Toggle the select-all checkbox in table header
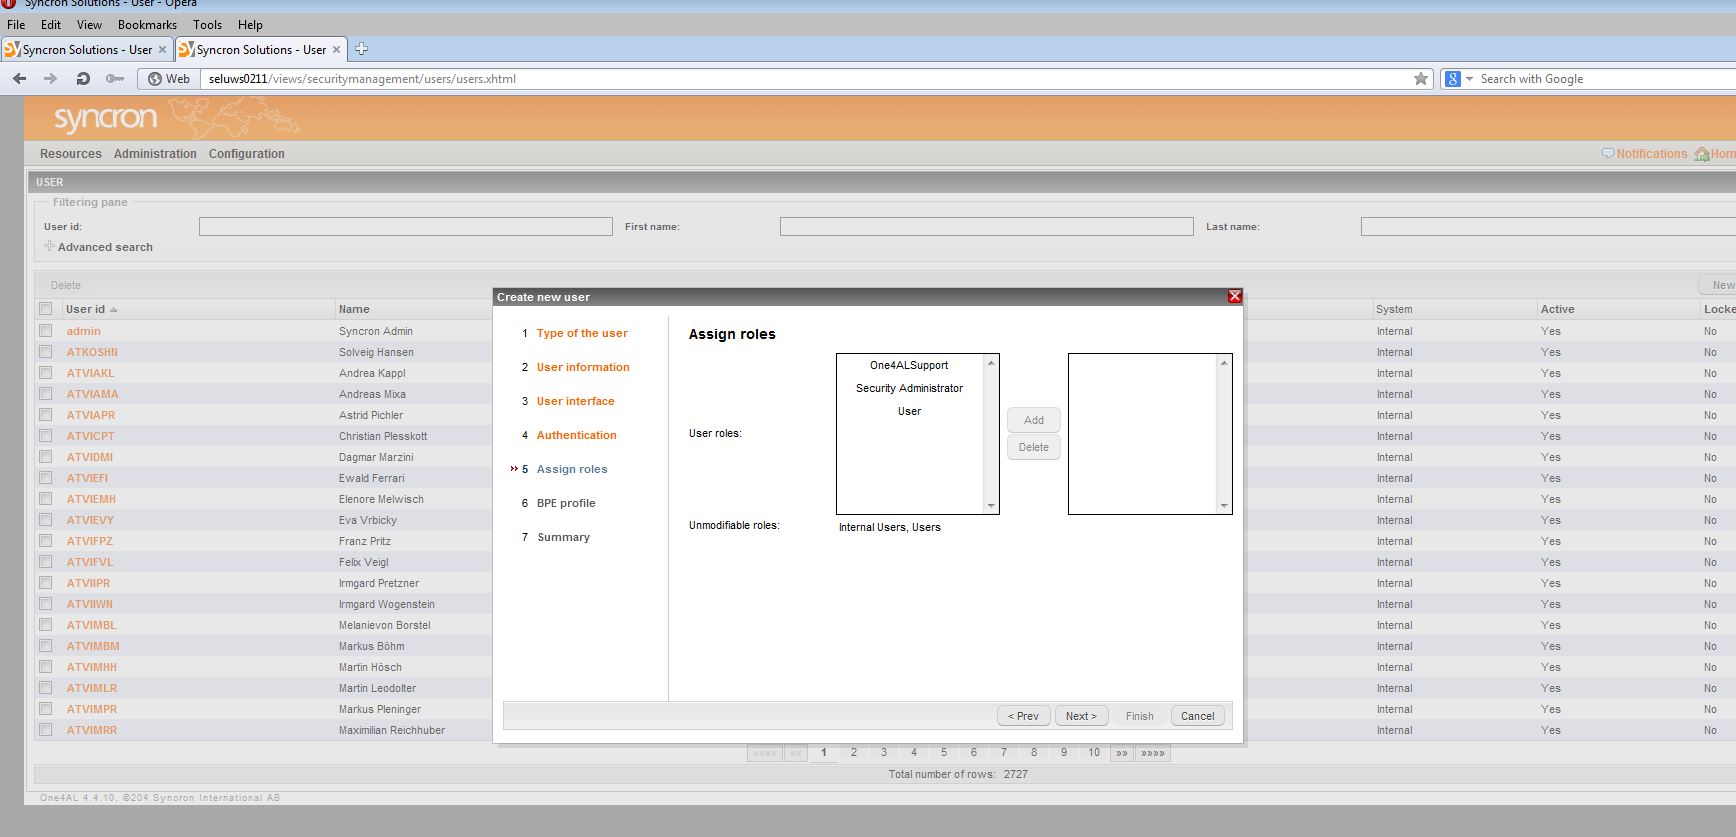 45,309
